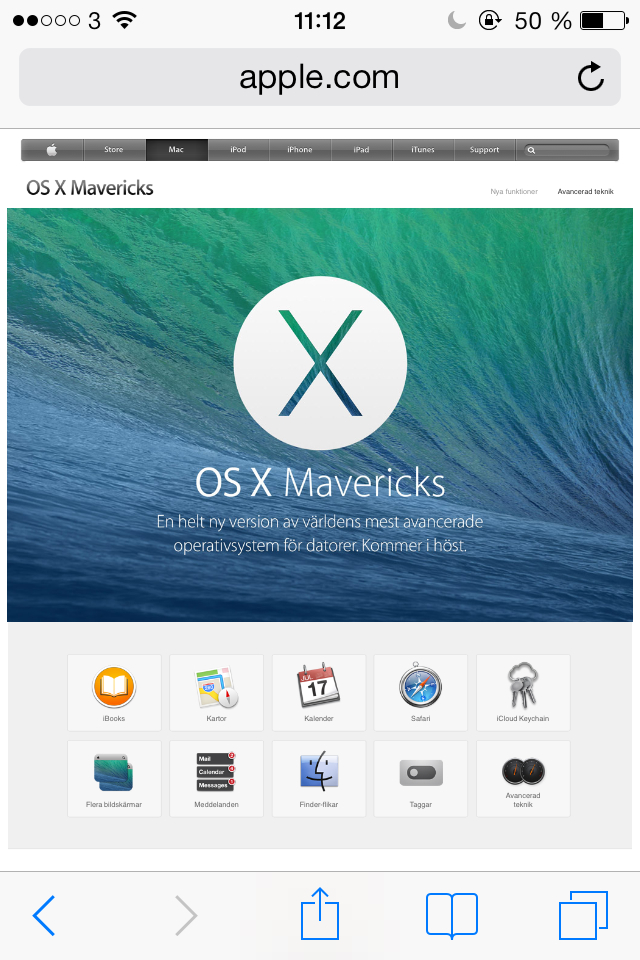This screenshot has width=640, height=960.
Task: Open the iCloud Keychain tile
Action: pyautogui.click(x=523, y=692)
